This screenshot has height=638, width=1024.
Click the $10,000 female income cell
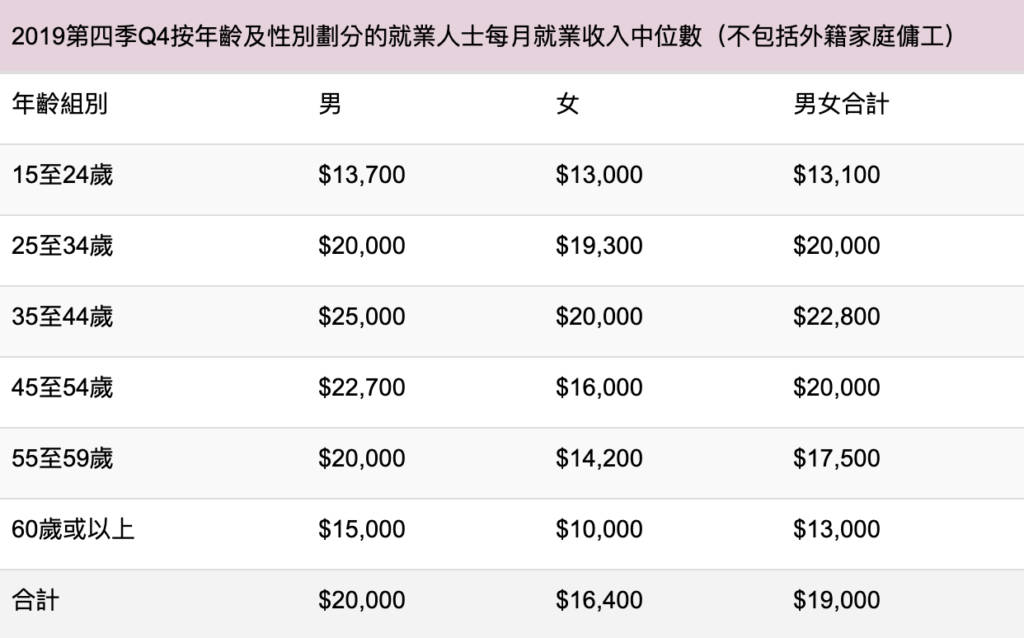599,529
